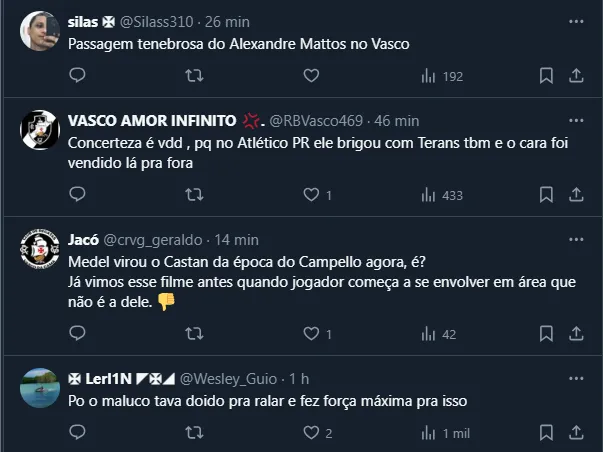603x452 pixels.
Task: Reply to silas's tweet
Action: (78, 75)
